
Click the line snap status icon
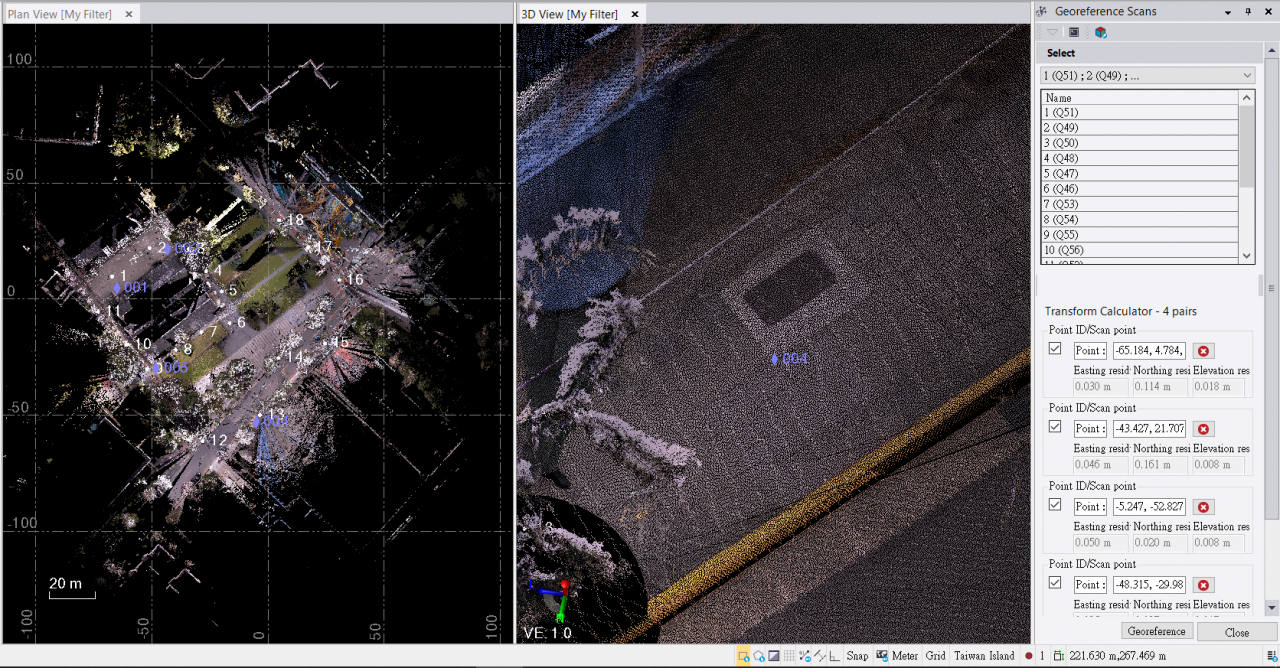click(820, 656)
